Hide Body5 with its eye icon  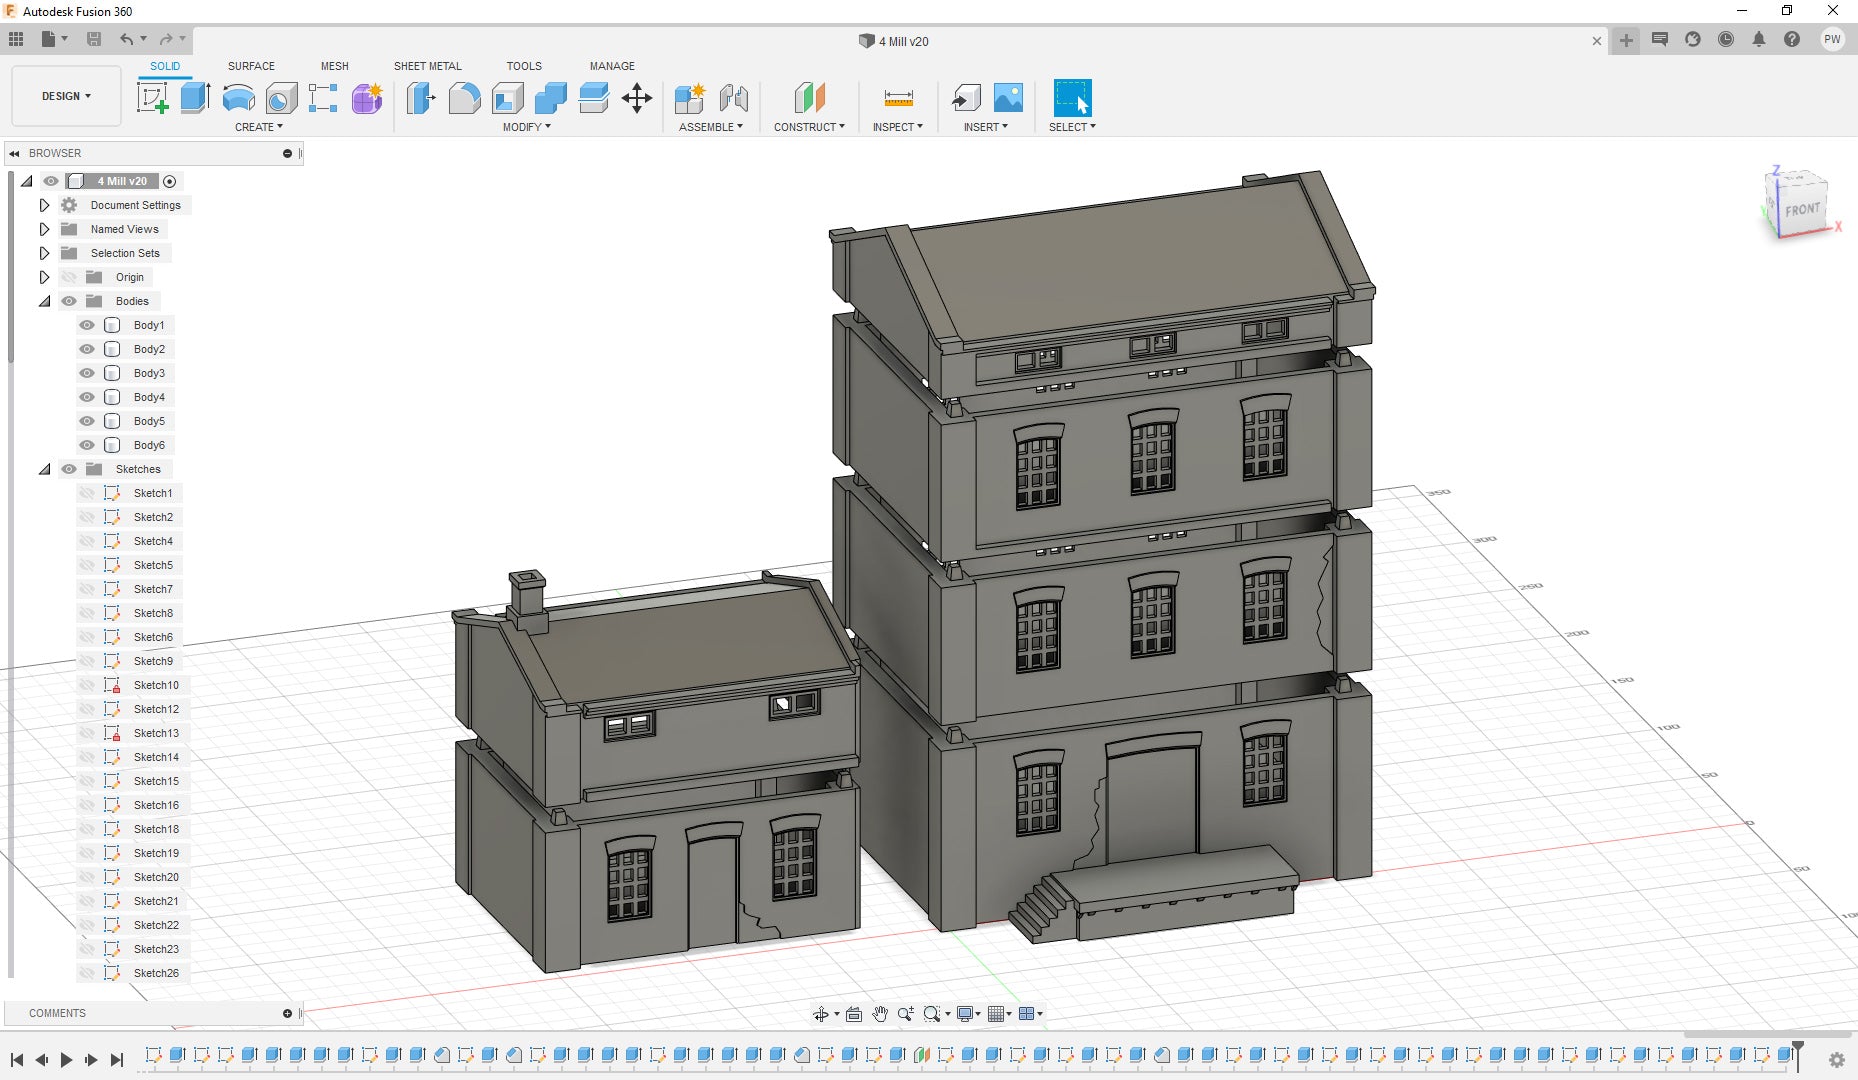coord(87,421)
